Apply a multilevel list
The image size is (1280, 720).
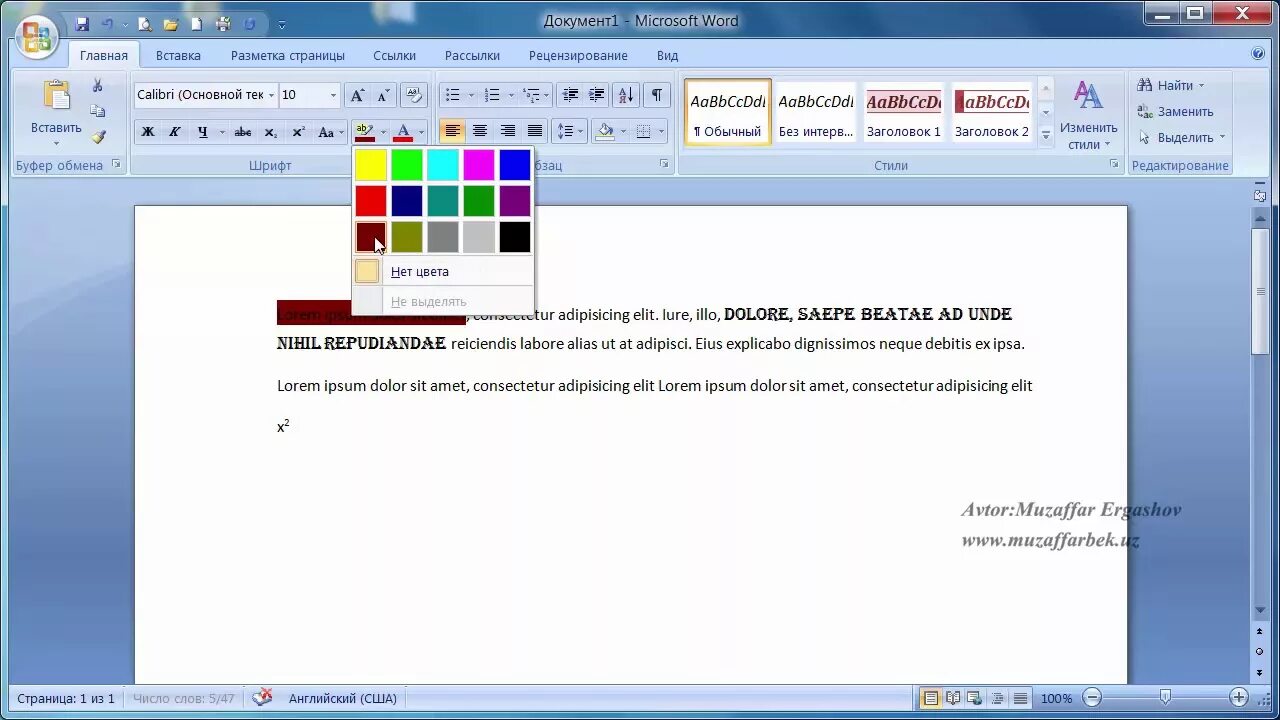pos(531,95)
